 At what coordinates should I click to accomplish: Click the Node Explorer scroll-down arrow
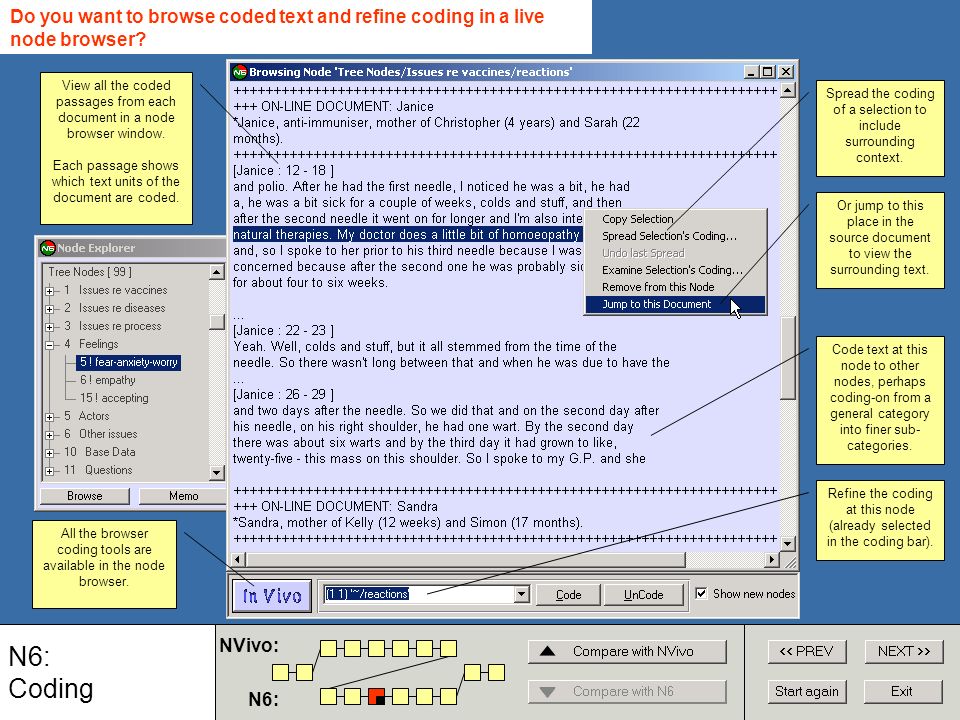coord(217,473)
